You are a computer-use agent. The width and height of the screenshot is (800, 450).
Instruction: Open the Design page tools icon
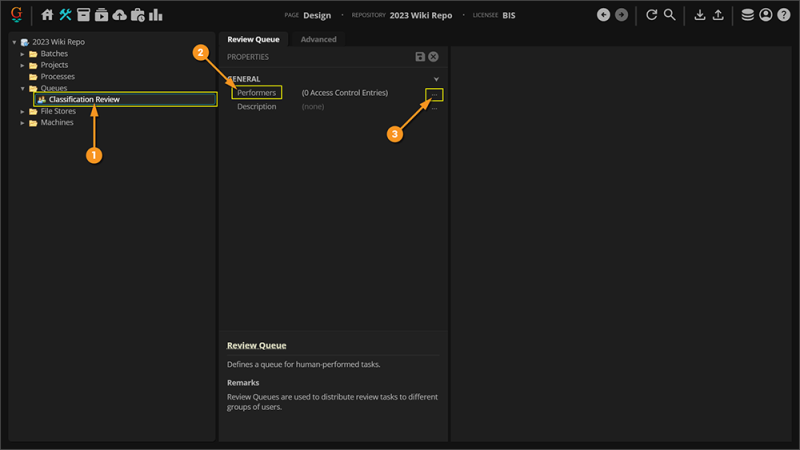[65, 15]
